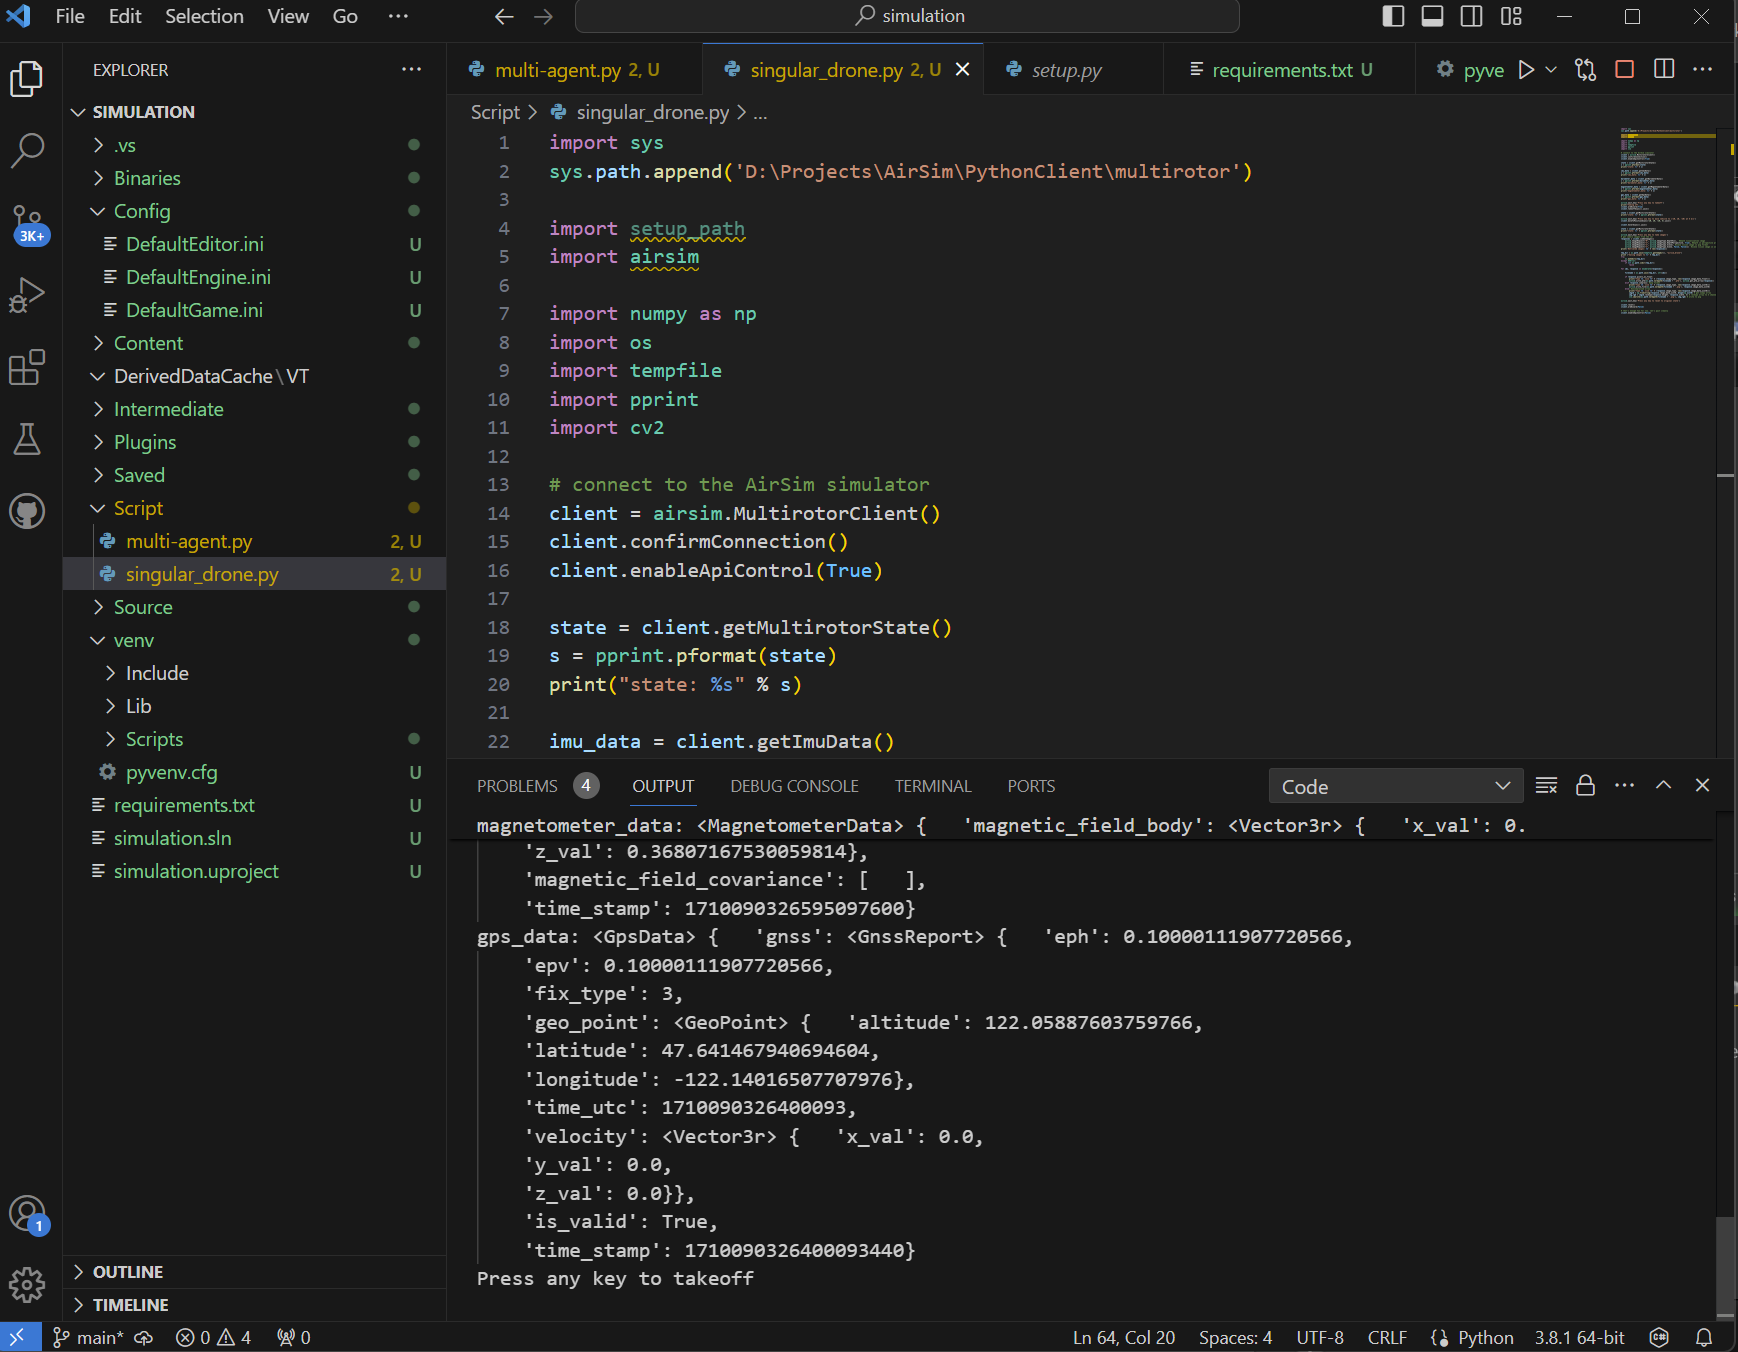Open the Selection menu
The image size is (1738, 1352).
204,16
